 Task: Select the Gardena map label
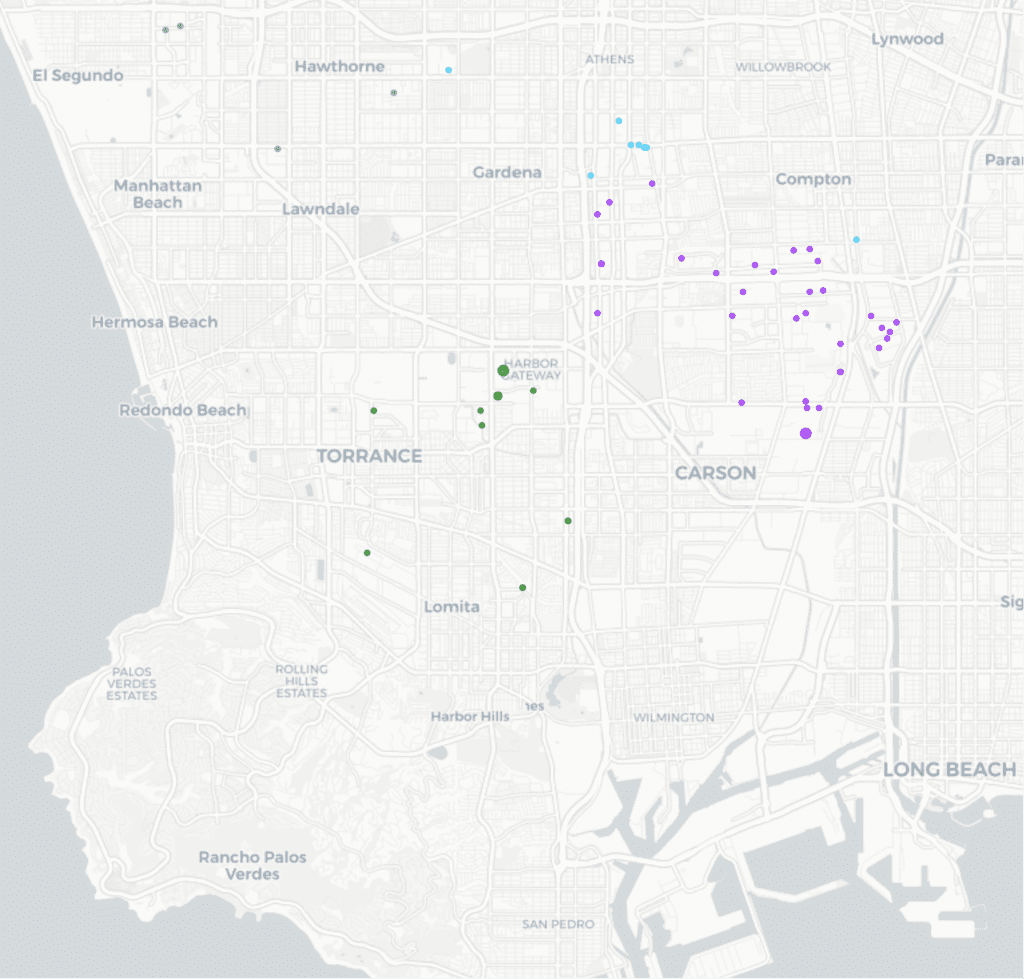[507, 172]
